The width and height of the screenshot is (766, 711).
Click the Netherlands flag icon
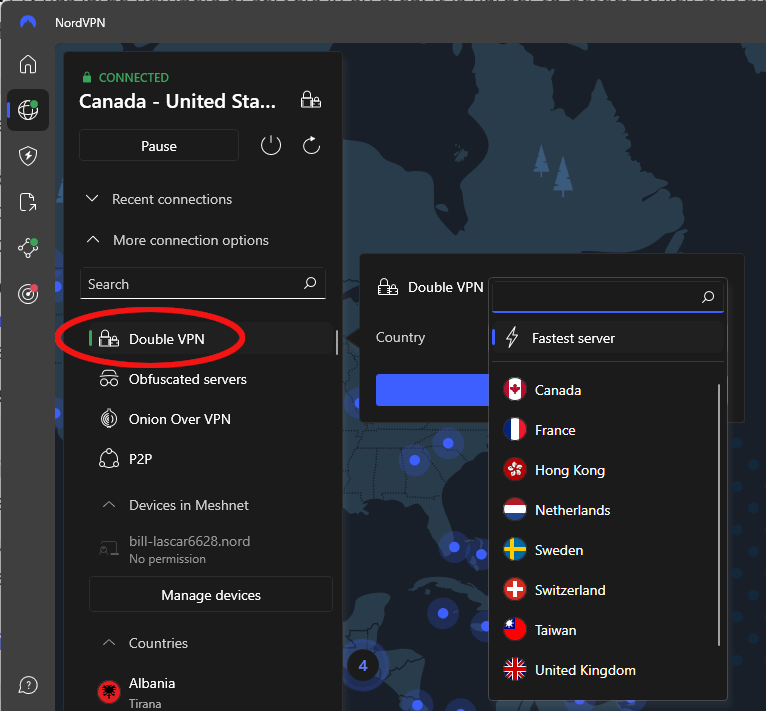tap(515, 510)
